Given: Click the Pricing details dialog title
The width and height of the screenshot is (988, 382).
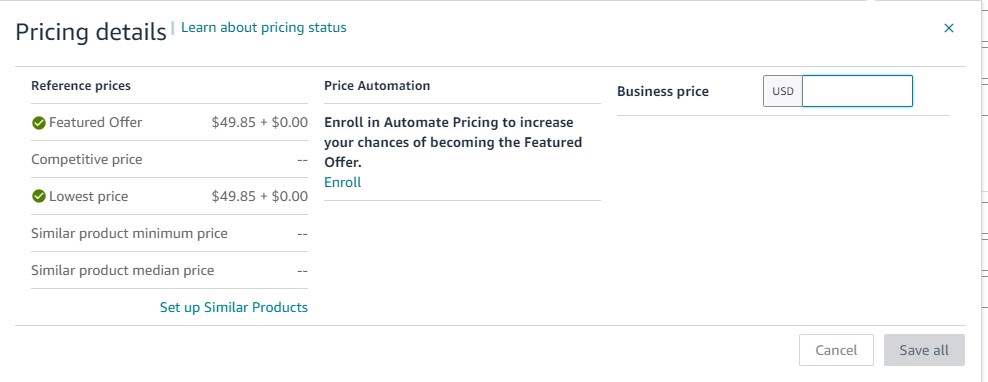Looking at the screenshot, I should point(91,32).
